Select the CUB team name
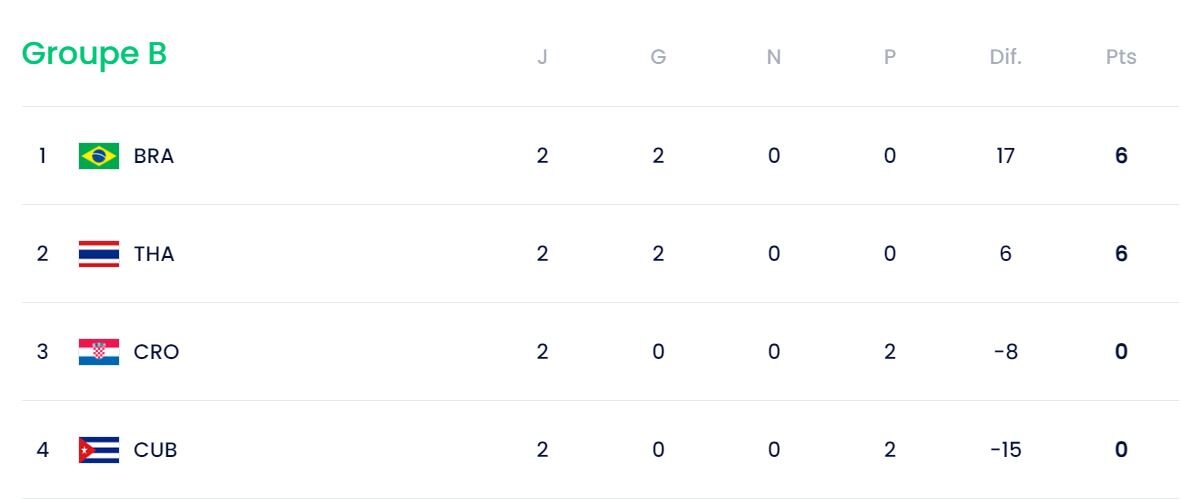The width and height of the screenshot is (1181, 500). click(x=155, y=450)
